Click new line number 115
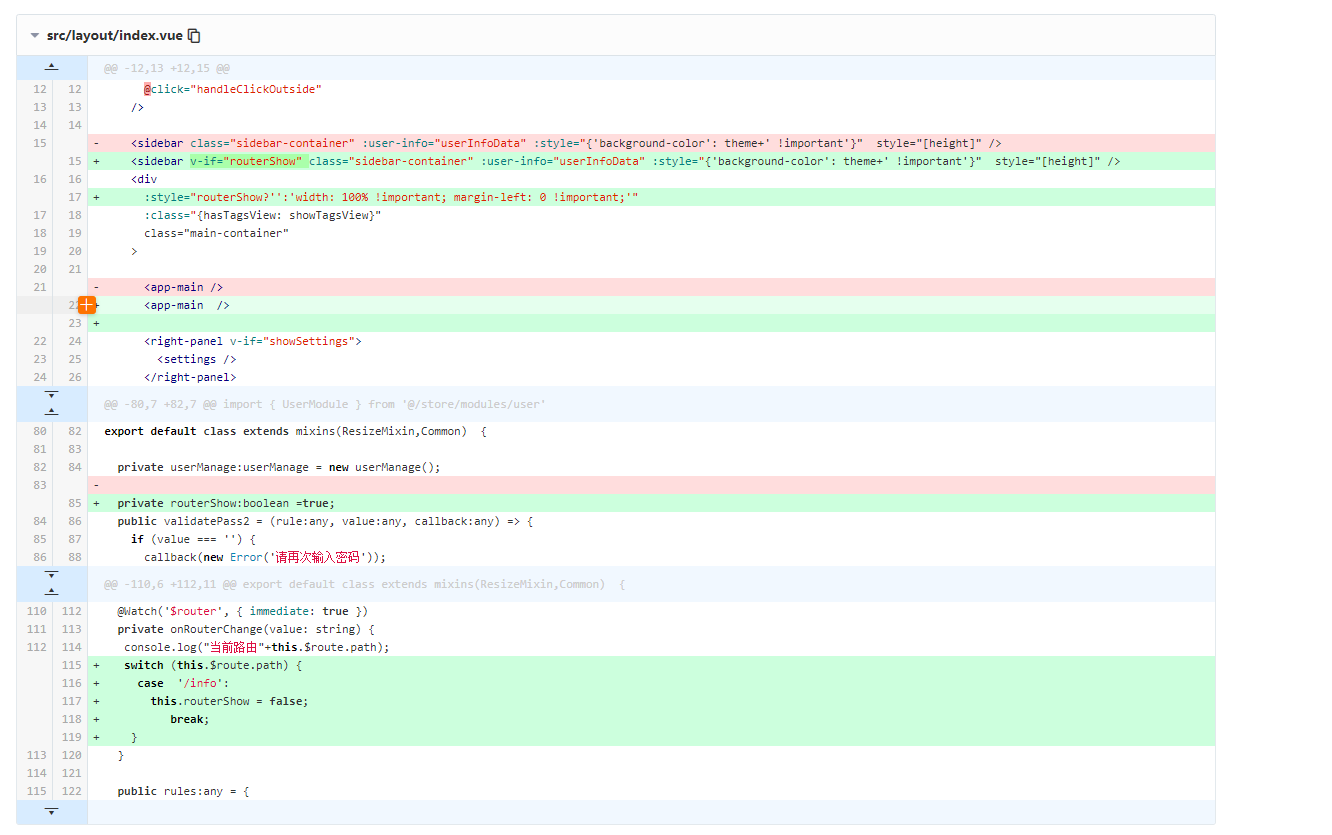This screenshot has height=835, width=1332. 72,665
